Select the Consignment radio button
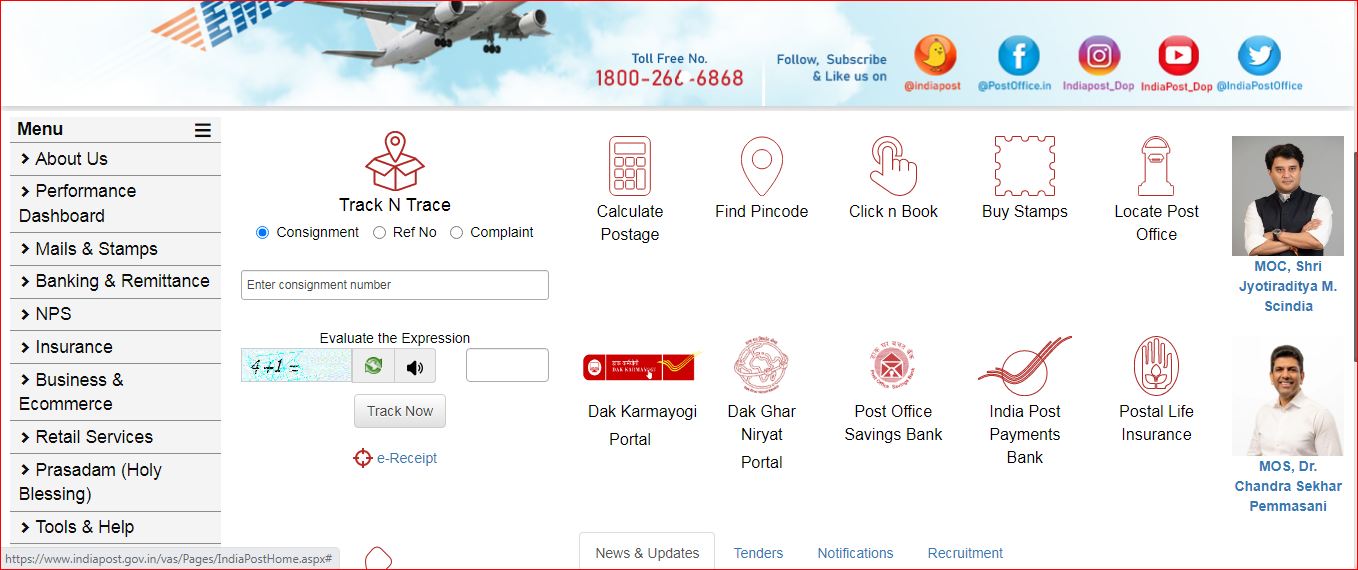The image size is (1358, 570). 263,232
